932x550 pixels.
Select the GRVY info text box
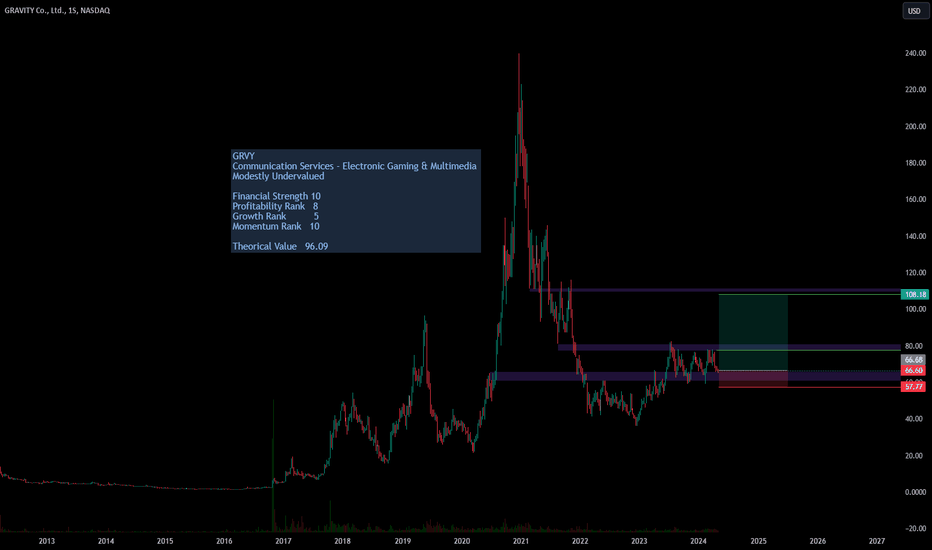(x=355, y=201)
